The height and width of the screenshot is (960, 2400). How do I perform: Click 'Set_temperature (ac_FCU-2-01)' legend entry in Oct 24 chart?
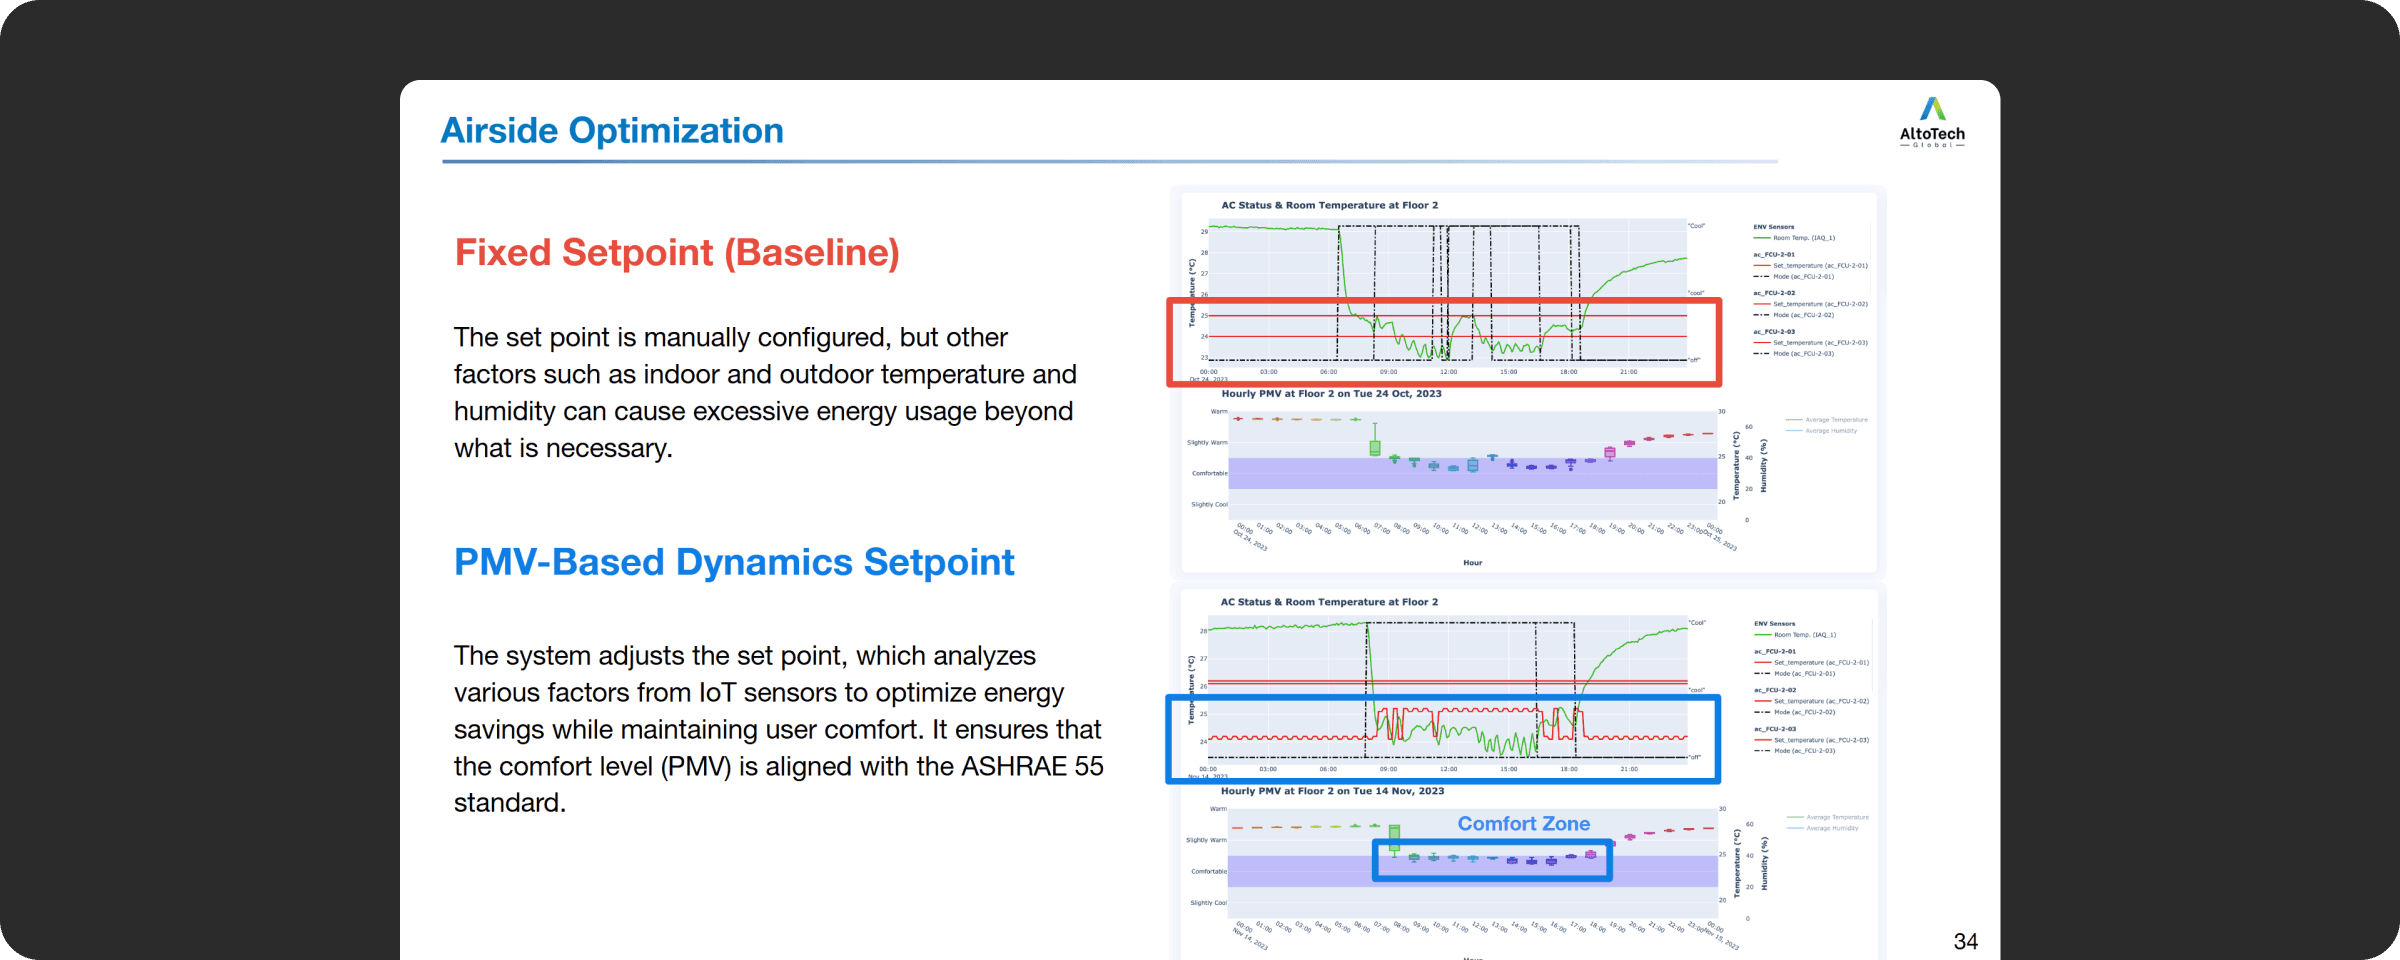1810,266
